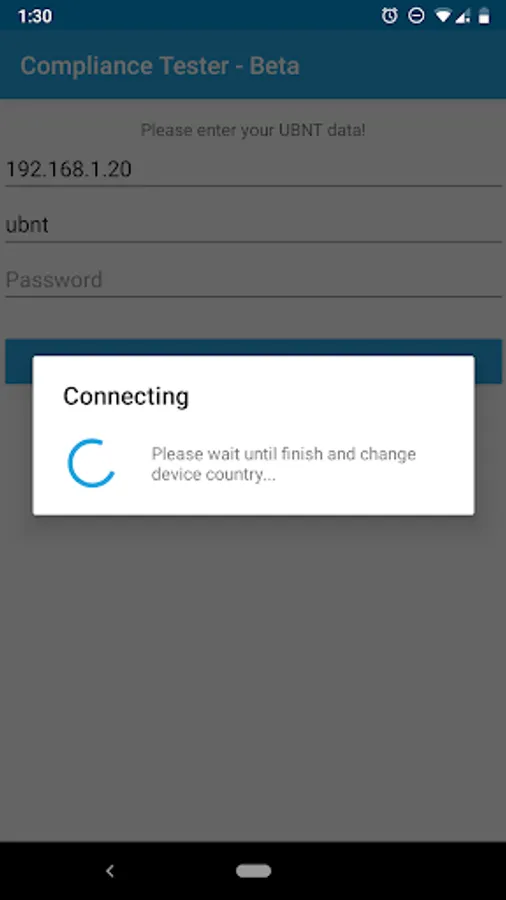This screenshot has height=900, width=506.
Task: Tap the do-not-disturb status icon
Action: coord(416,16)
